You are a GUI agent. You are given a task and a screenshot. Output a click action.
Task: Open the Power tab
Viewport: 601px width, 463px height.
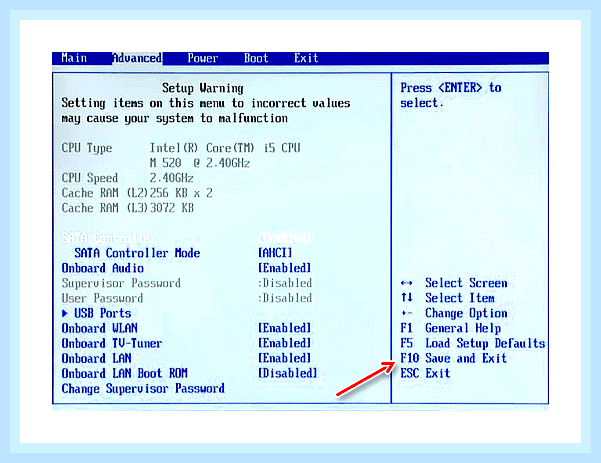203,58
